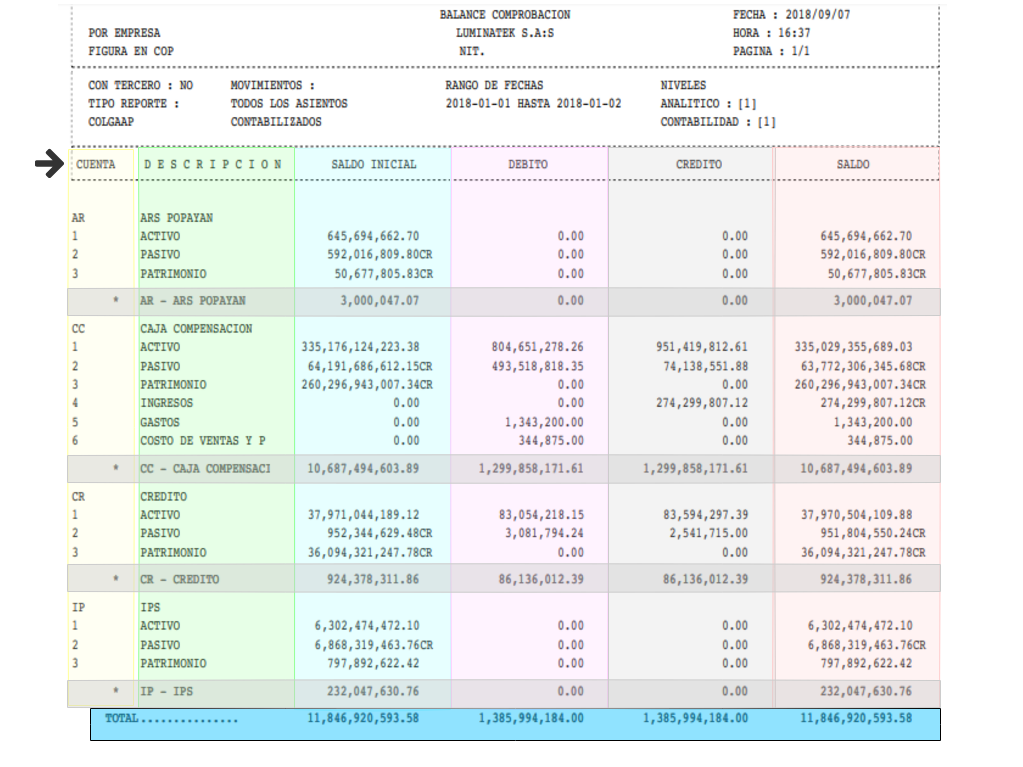1023x767 pixels.
Task: Click the INGRESOS row description
Action: (x=166, y=403)
